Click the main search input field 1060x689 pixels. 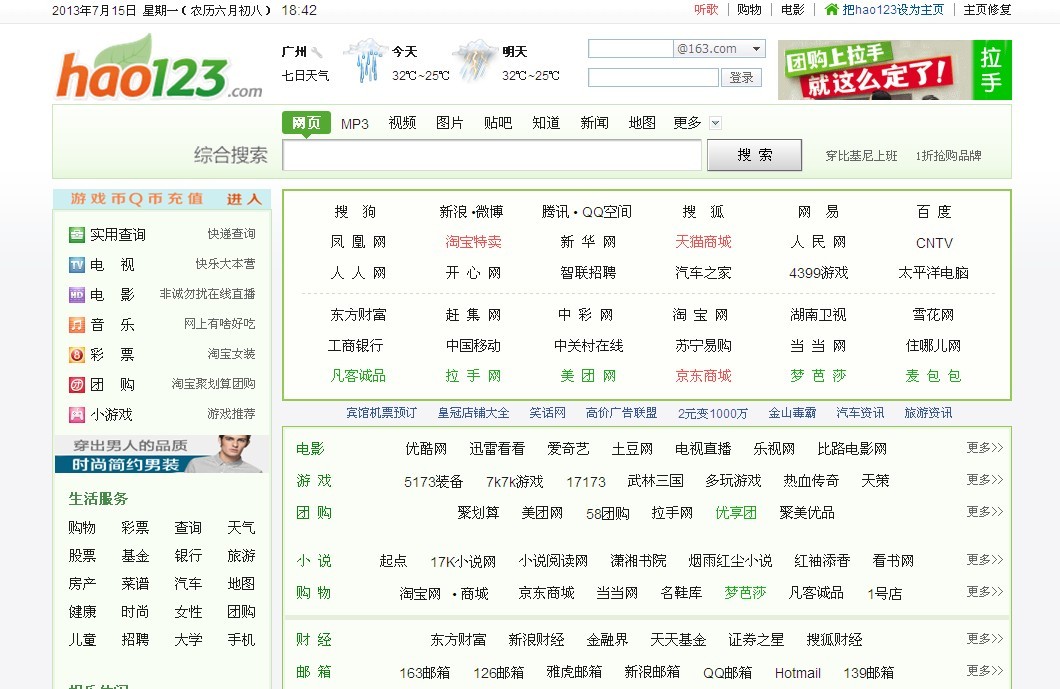492,155
